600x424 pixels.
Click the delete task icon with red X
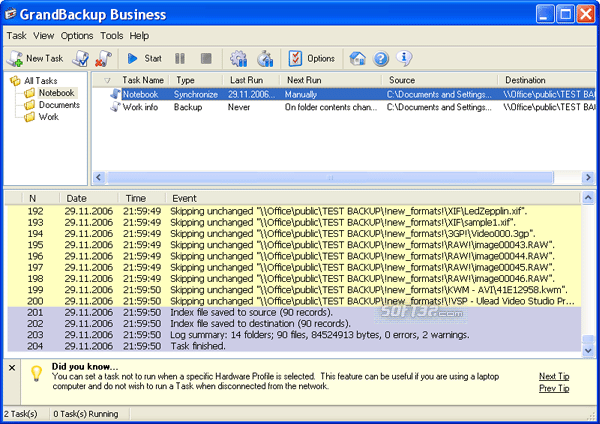click(103, 59)
